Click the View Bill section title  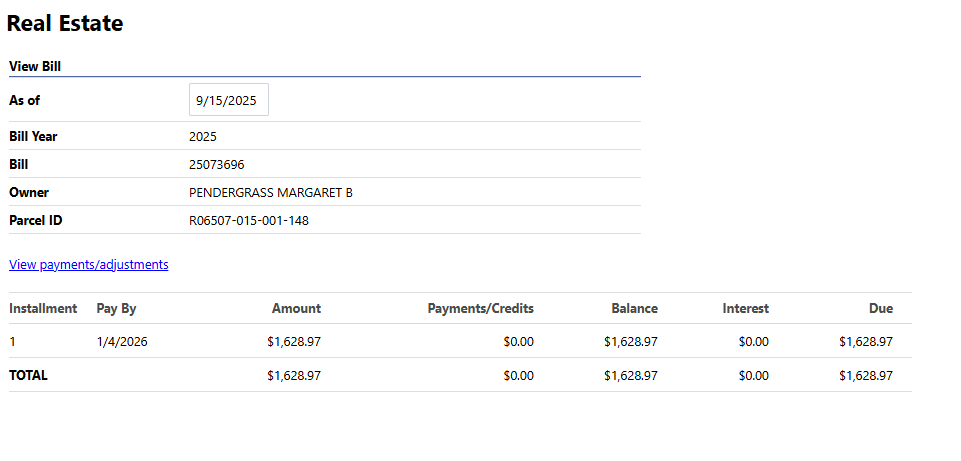[36, 67]
